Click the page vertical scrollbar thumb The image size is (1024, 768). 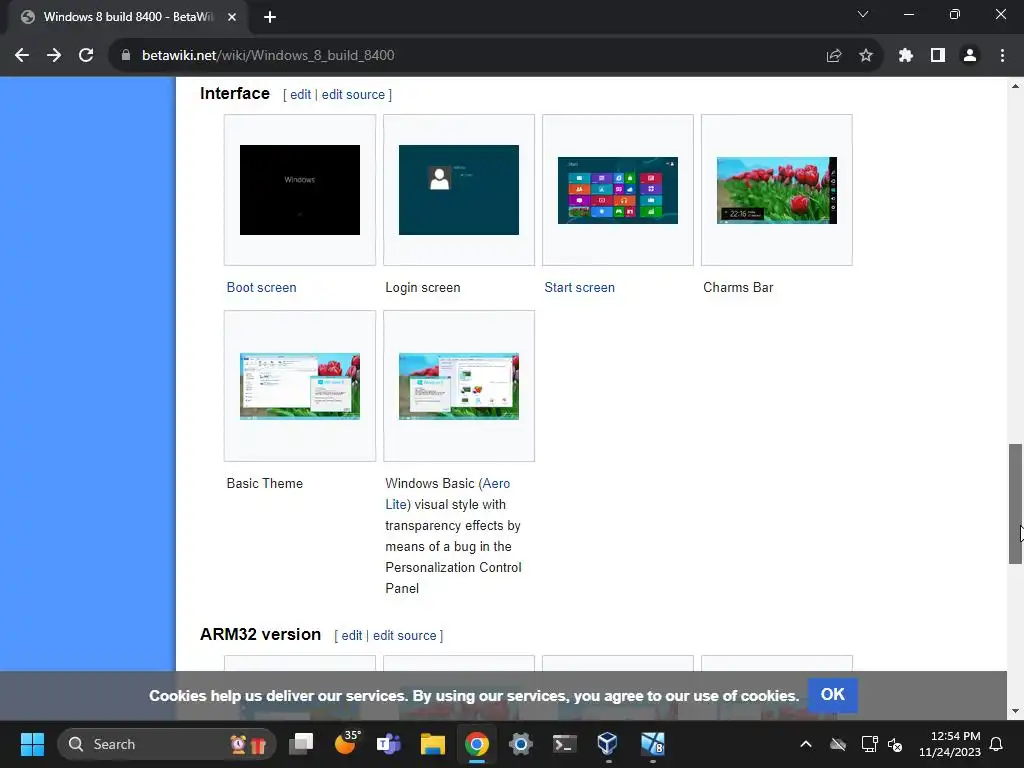click(1015, 504)
